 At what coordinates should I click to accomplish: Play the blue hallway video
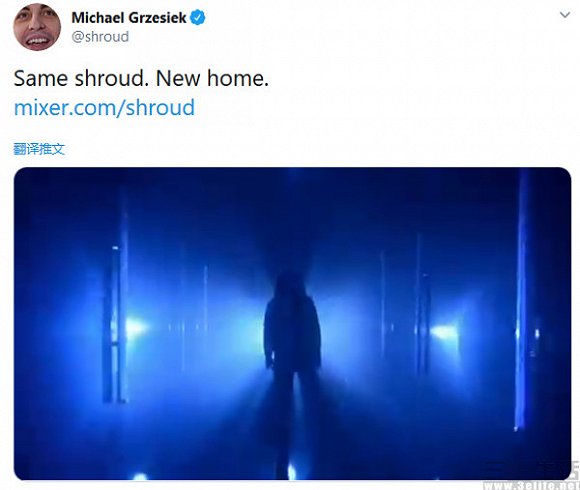[293, 324]
